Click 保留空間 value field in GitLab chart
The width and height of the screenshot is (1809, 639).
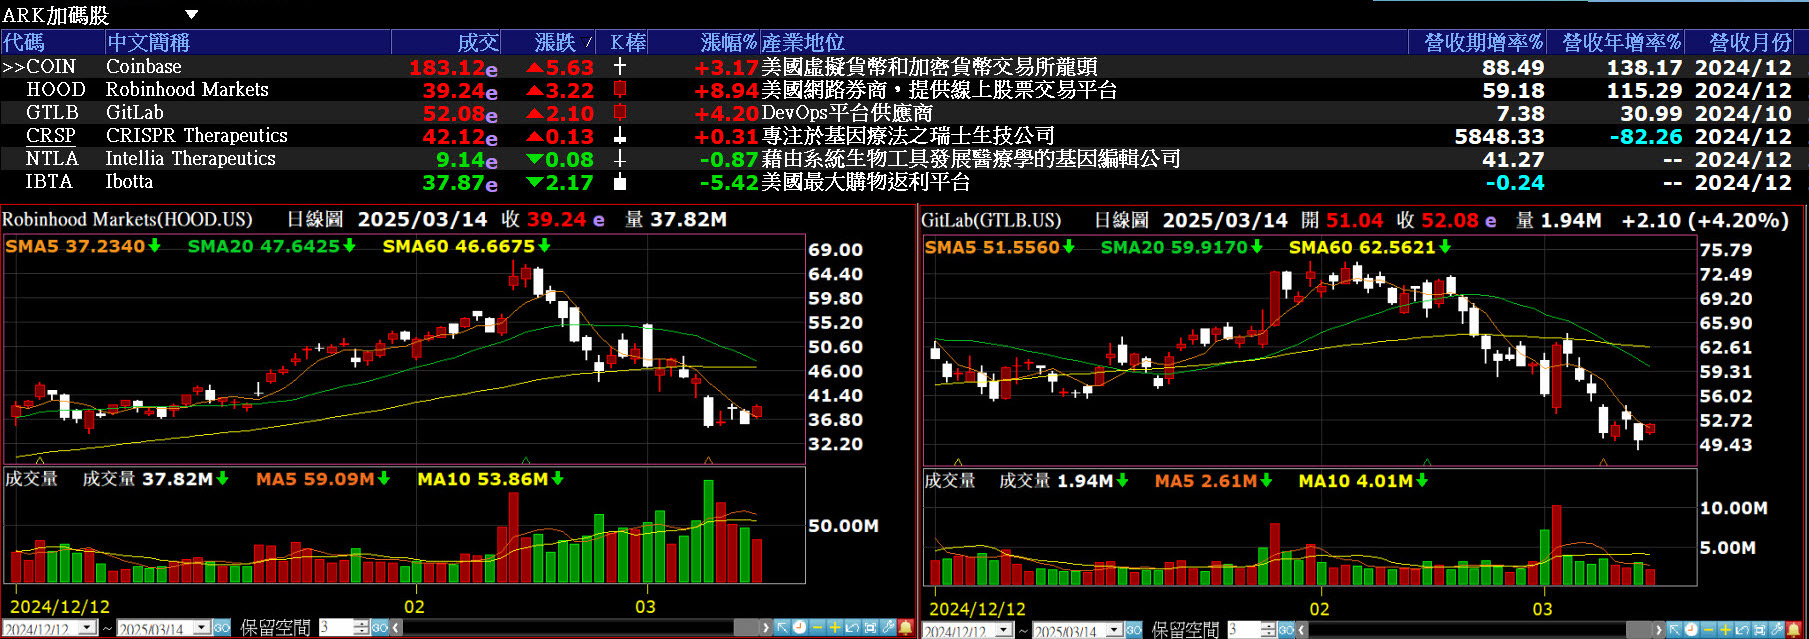(x=1243, y=630)
